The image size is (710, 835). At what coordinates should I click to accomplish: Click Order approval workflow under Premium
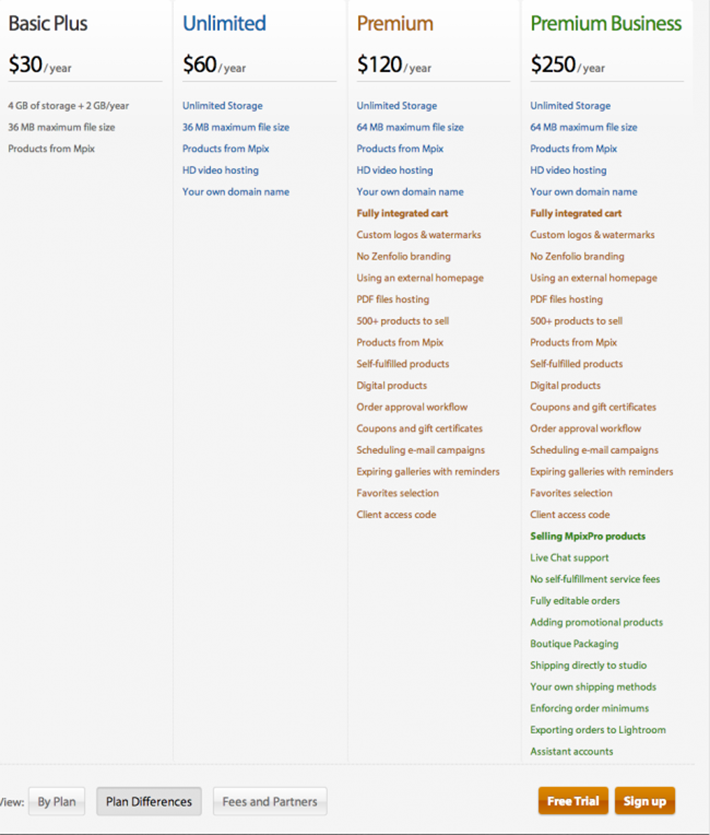tap(412, 407)
